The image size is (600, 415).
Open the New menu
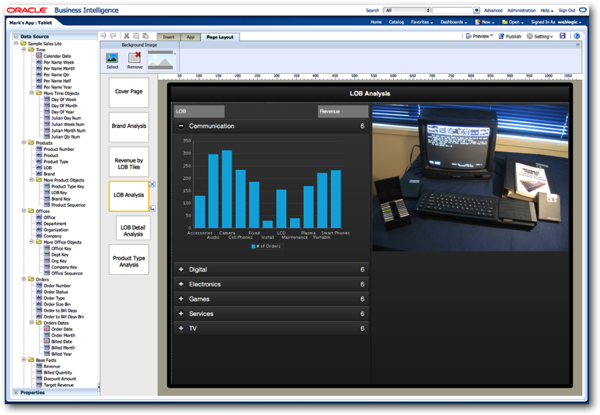[484, 22]
